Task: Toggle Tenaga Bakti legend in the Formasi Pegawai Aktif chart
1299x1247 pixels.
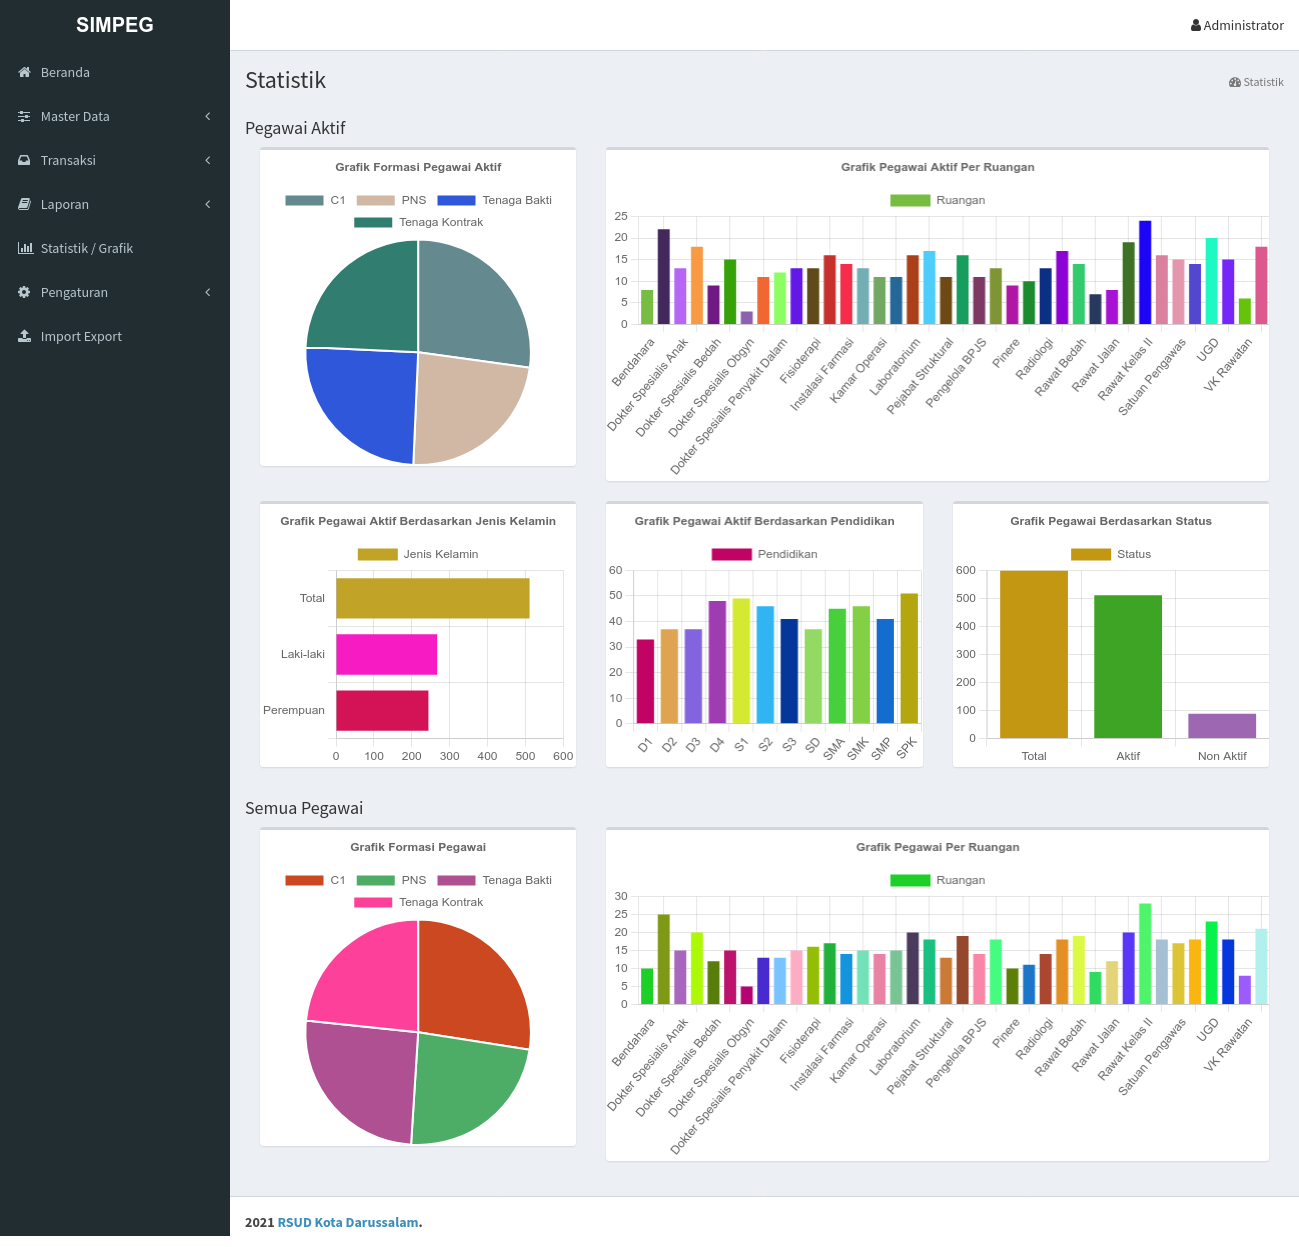Action: click(494, 200)
